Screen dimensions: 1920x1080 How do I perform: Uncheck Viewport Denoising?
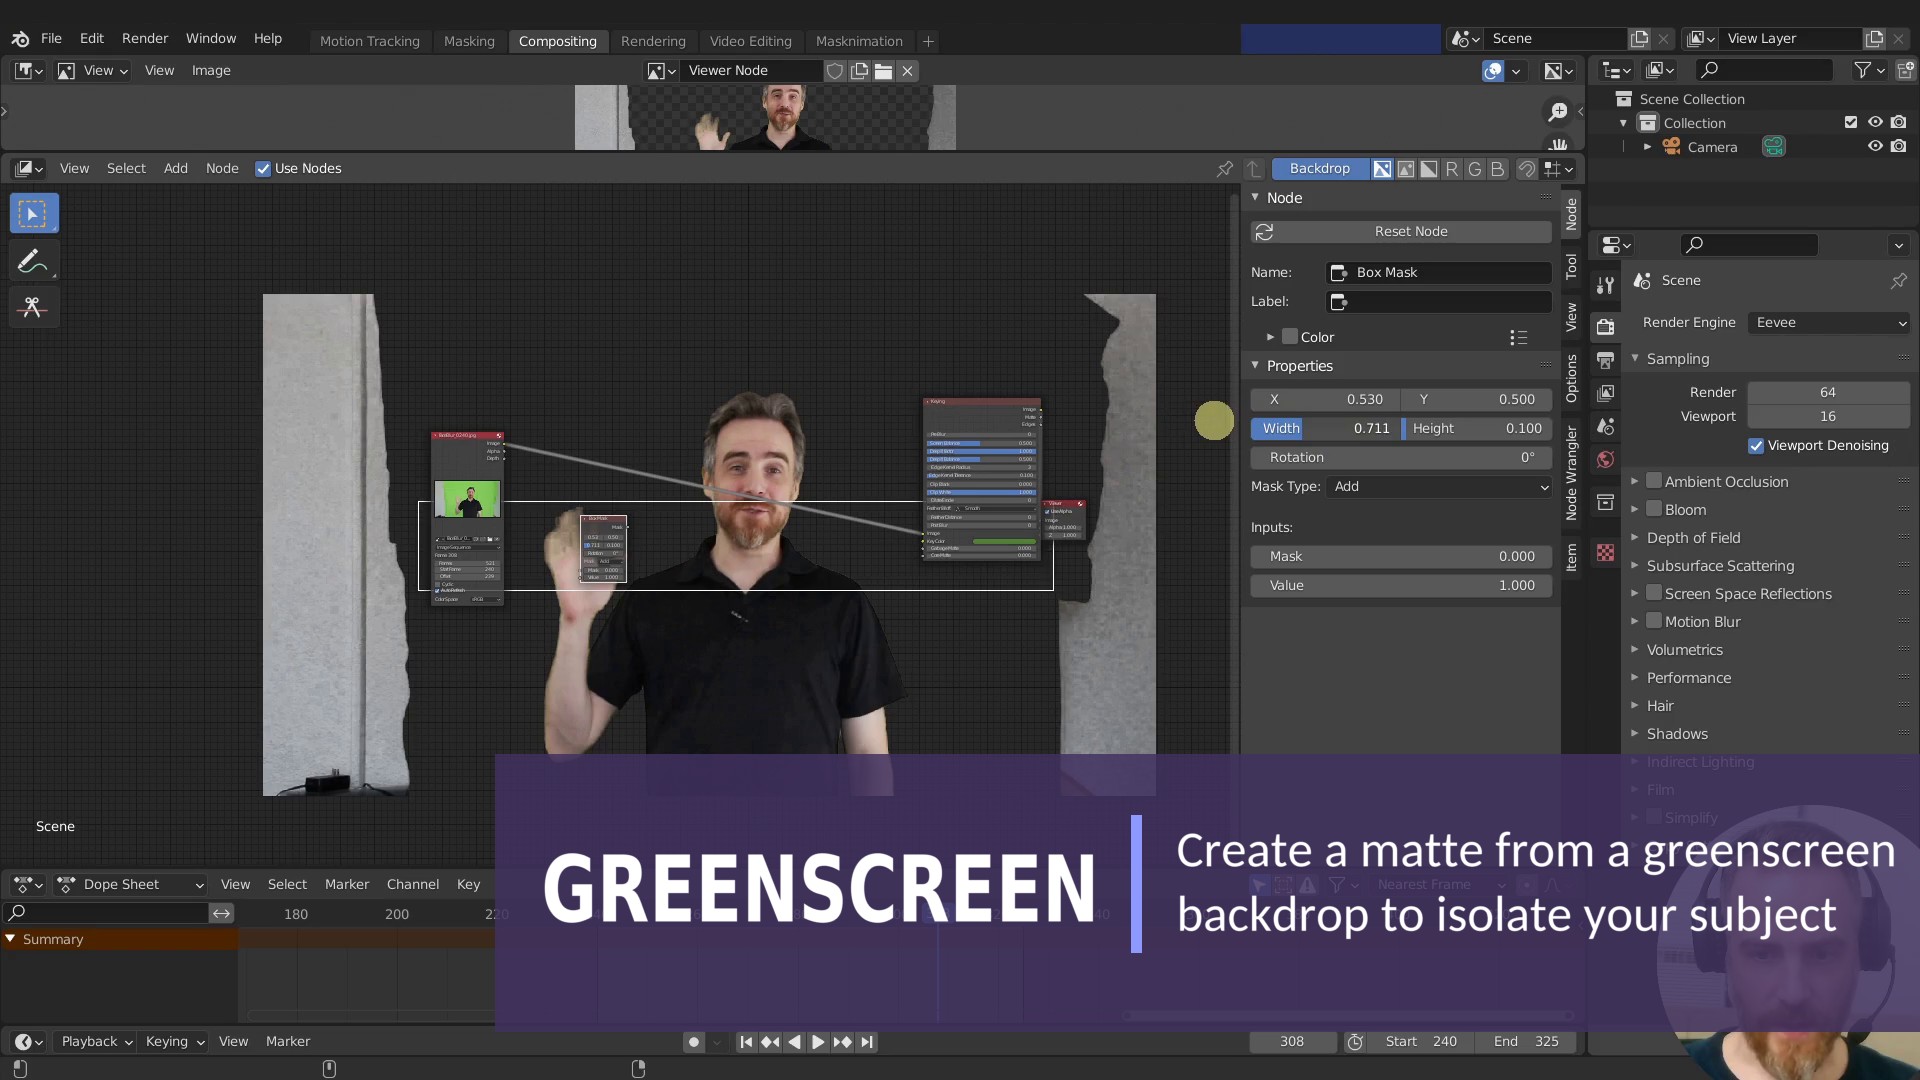(1757, 446)
